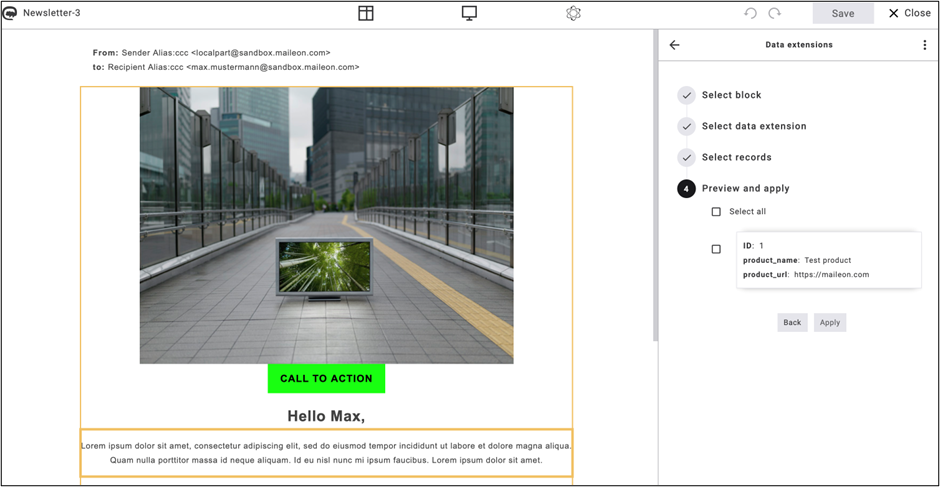Click the product_url value https://maileon.com

(x=831, y=275)
